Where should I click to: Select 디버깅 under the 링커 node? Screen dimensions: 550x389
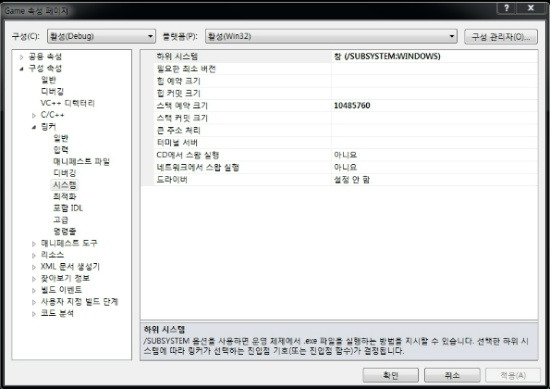pyautogui.click(x=65, y=173)
